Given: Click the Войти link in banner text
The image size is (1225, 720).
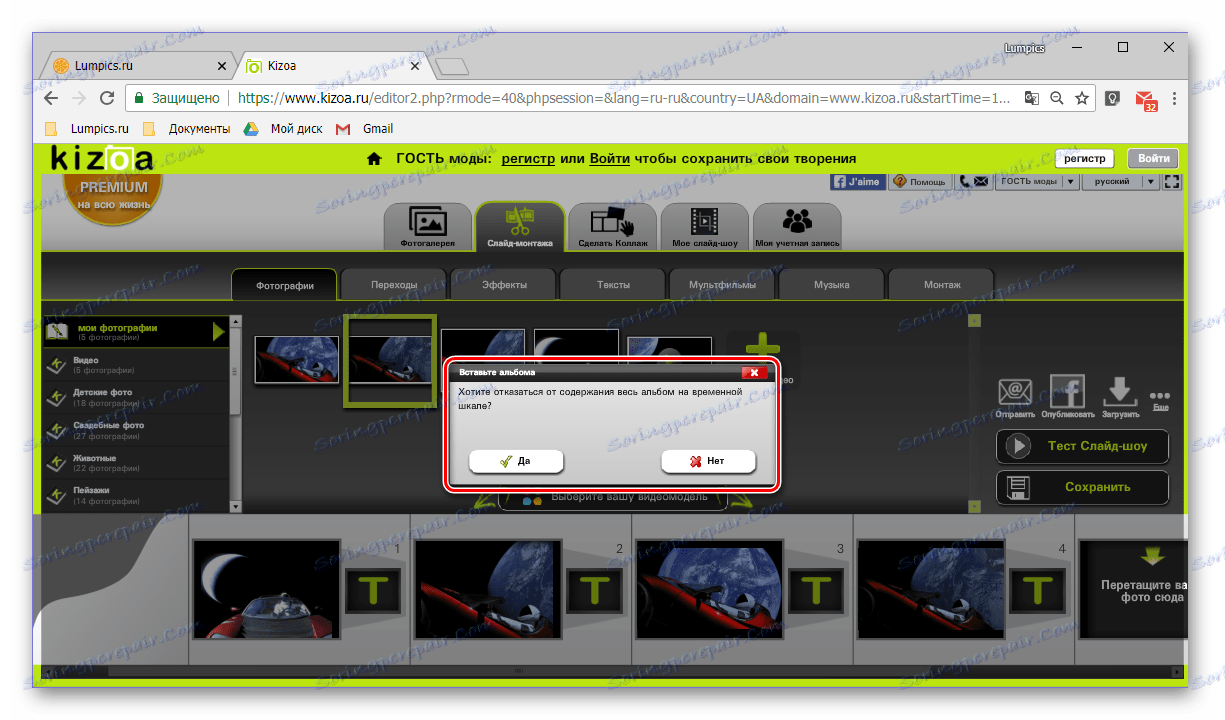Looking at the screenshot, I should coord(610,158).
